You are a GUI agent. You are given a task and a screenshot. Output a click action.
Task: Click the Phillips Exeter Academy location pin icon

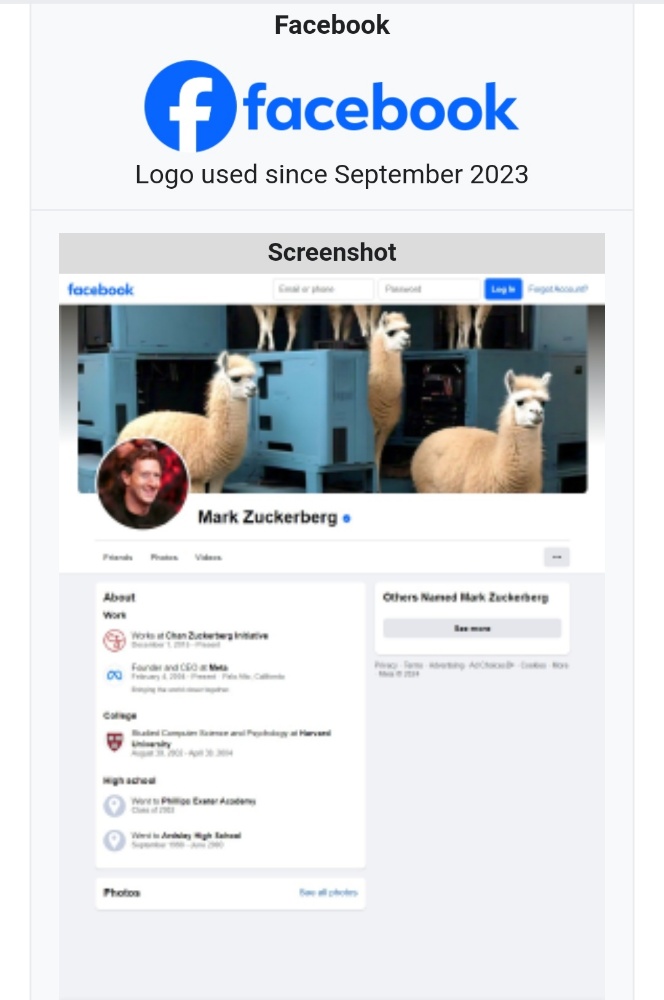point(114,805)
